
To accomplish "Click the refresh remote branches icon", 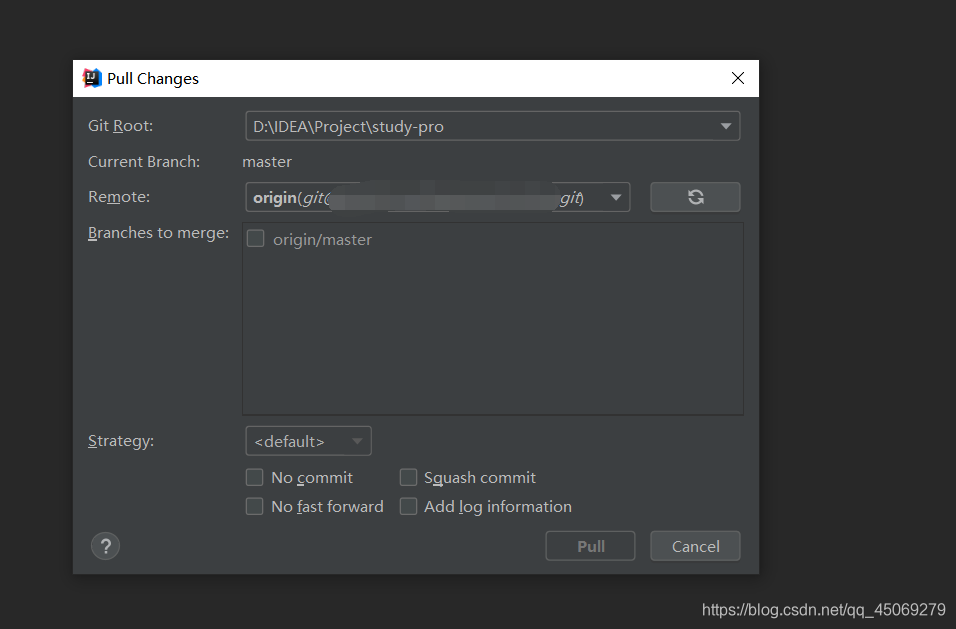I will [695, 197].
